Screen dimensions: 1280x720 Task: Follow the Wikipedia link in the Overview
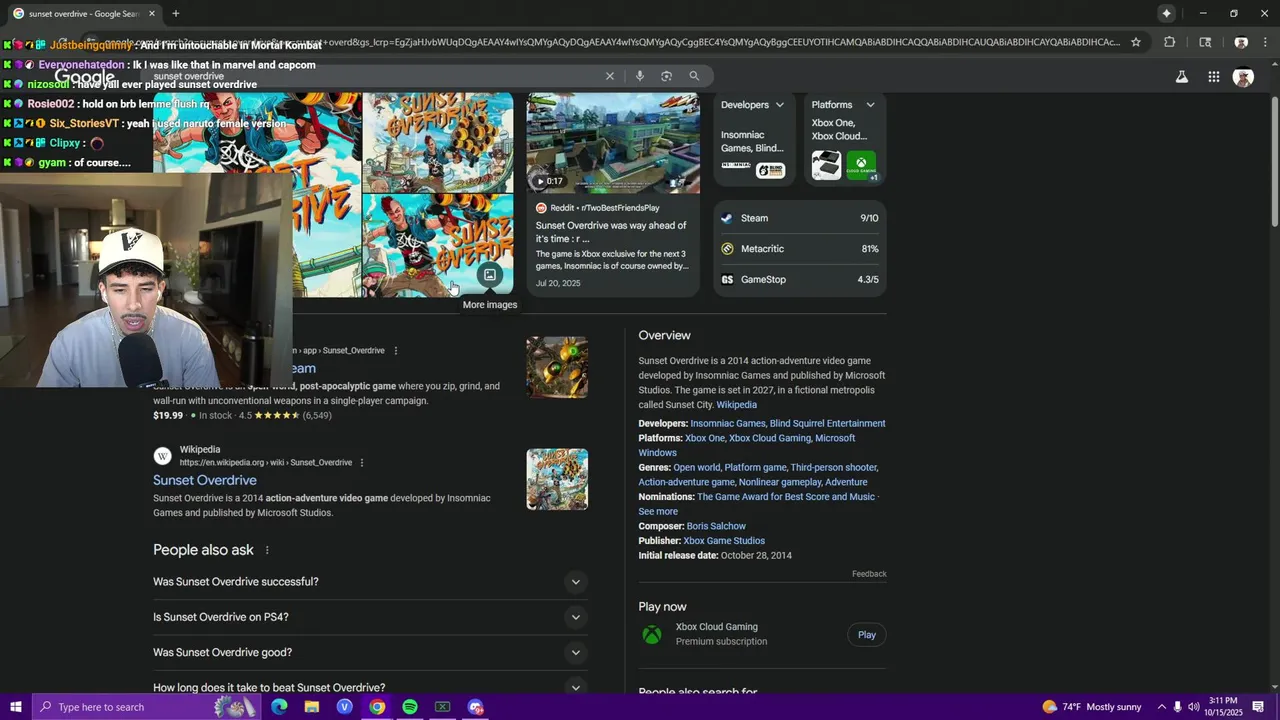736,405
